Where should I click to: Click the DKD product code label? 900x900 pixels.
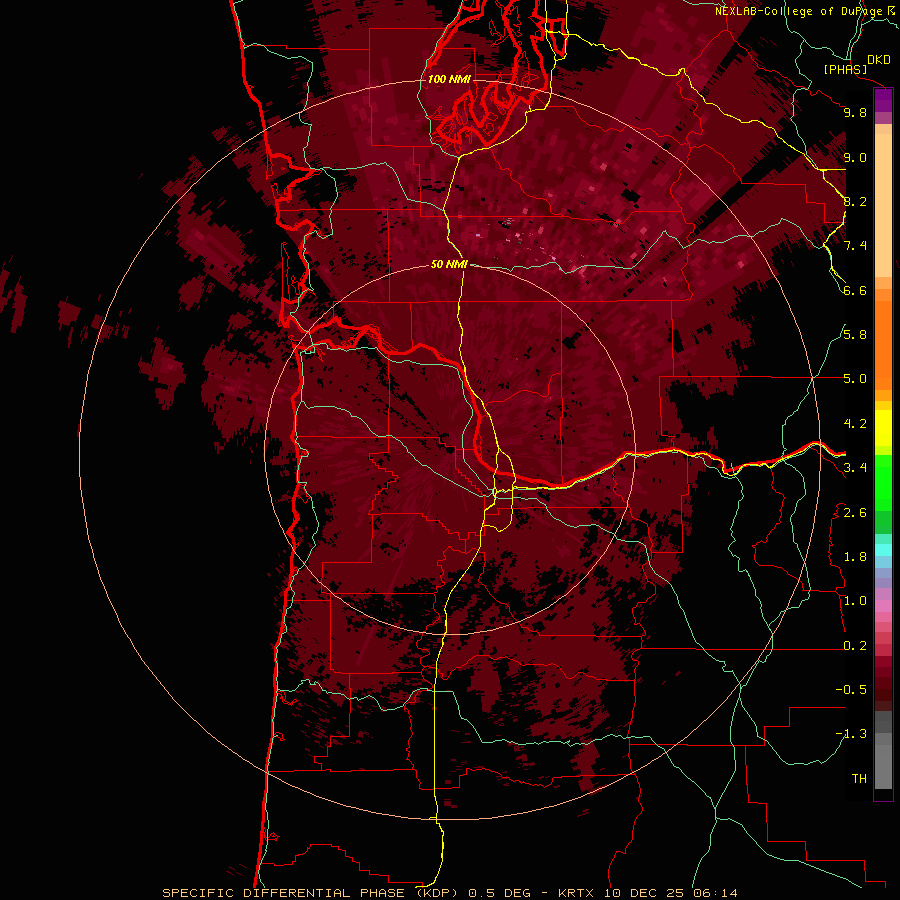click(879, 60)
